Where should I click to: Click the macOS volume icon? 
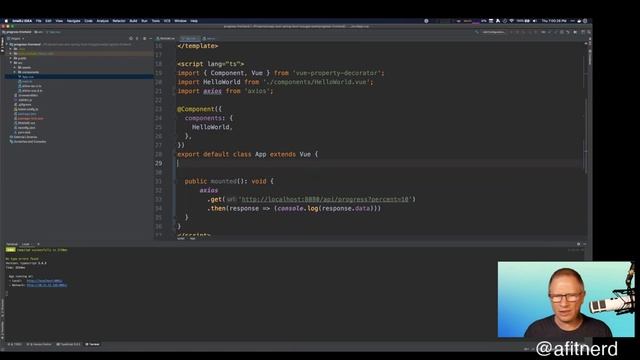[x=535, y=21]
